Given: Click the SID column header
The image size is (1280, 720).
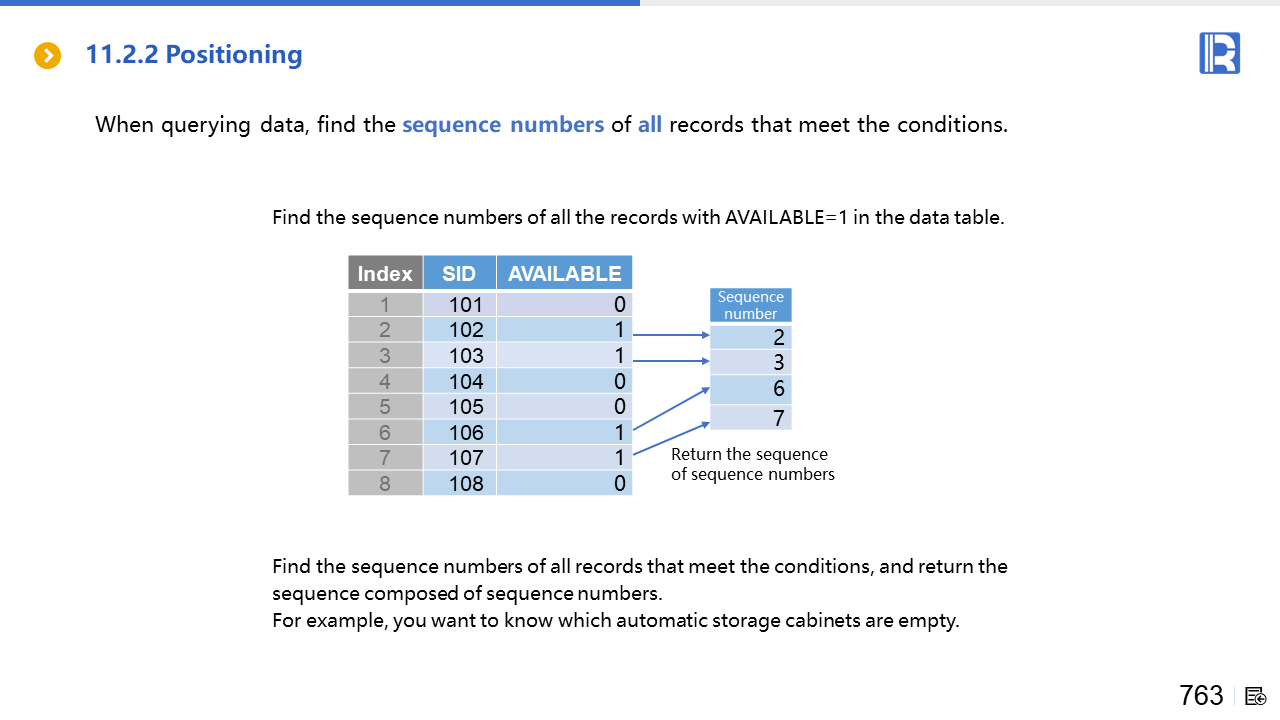Looking at the screenshot, I should click(459, 273).
